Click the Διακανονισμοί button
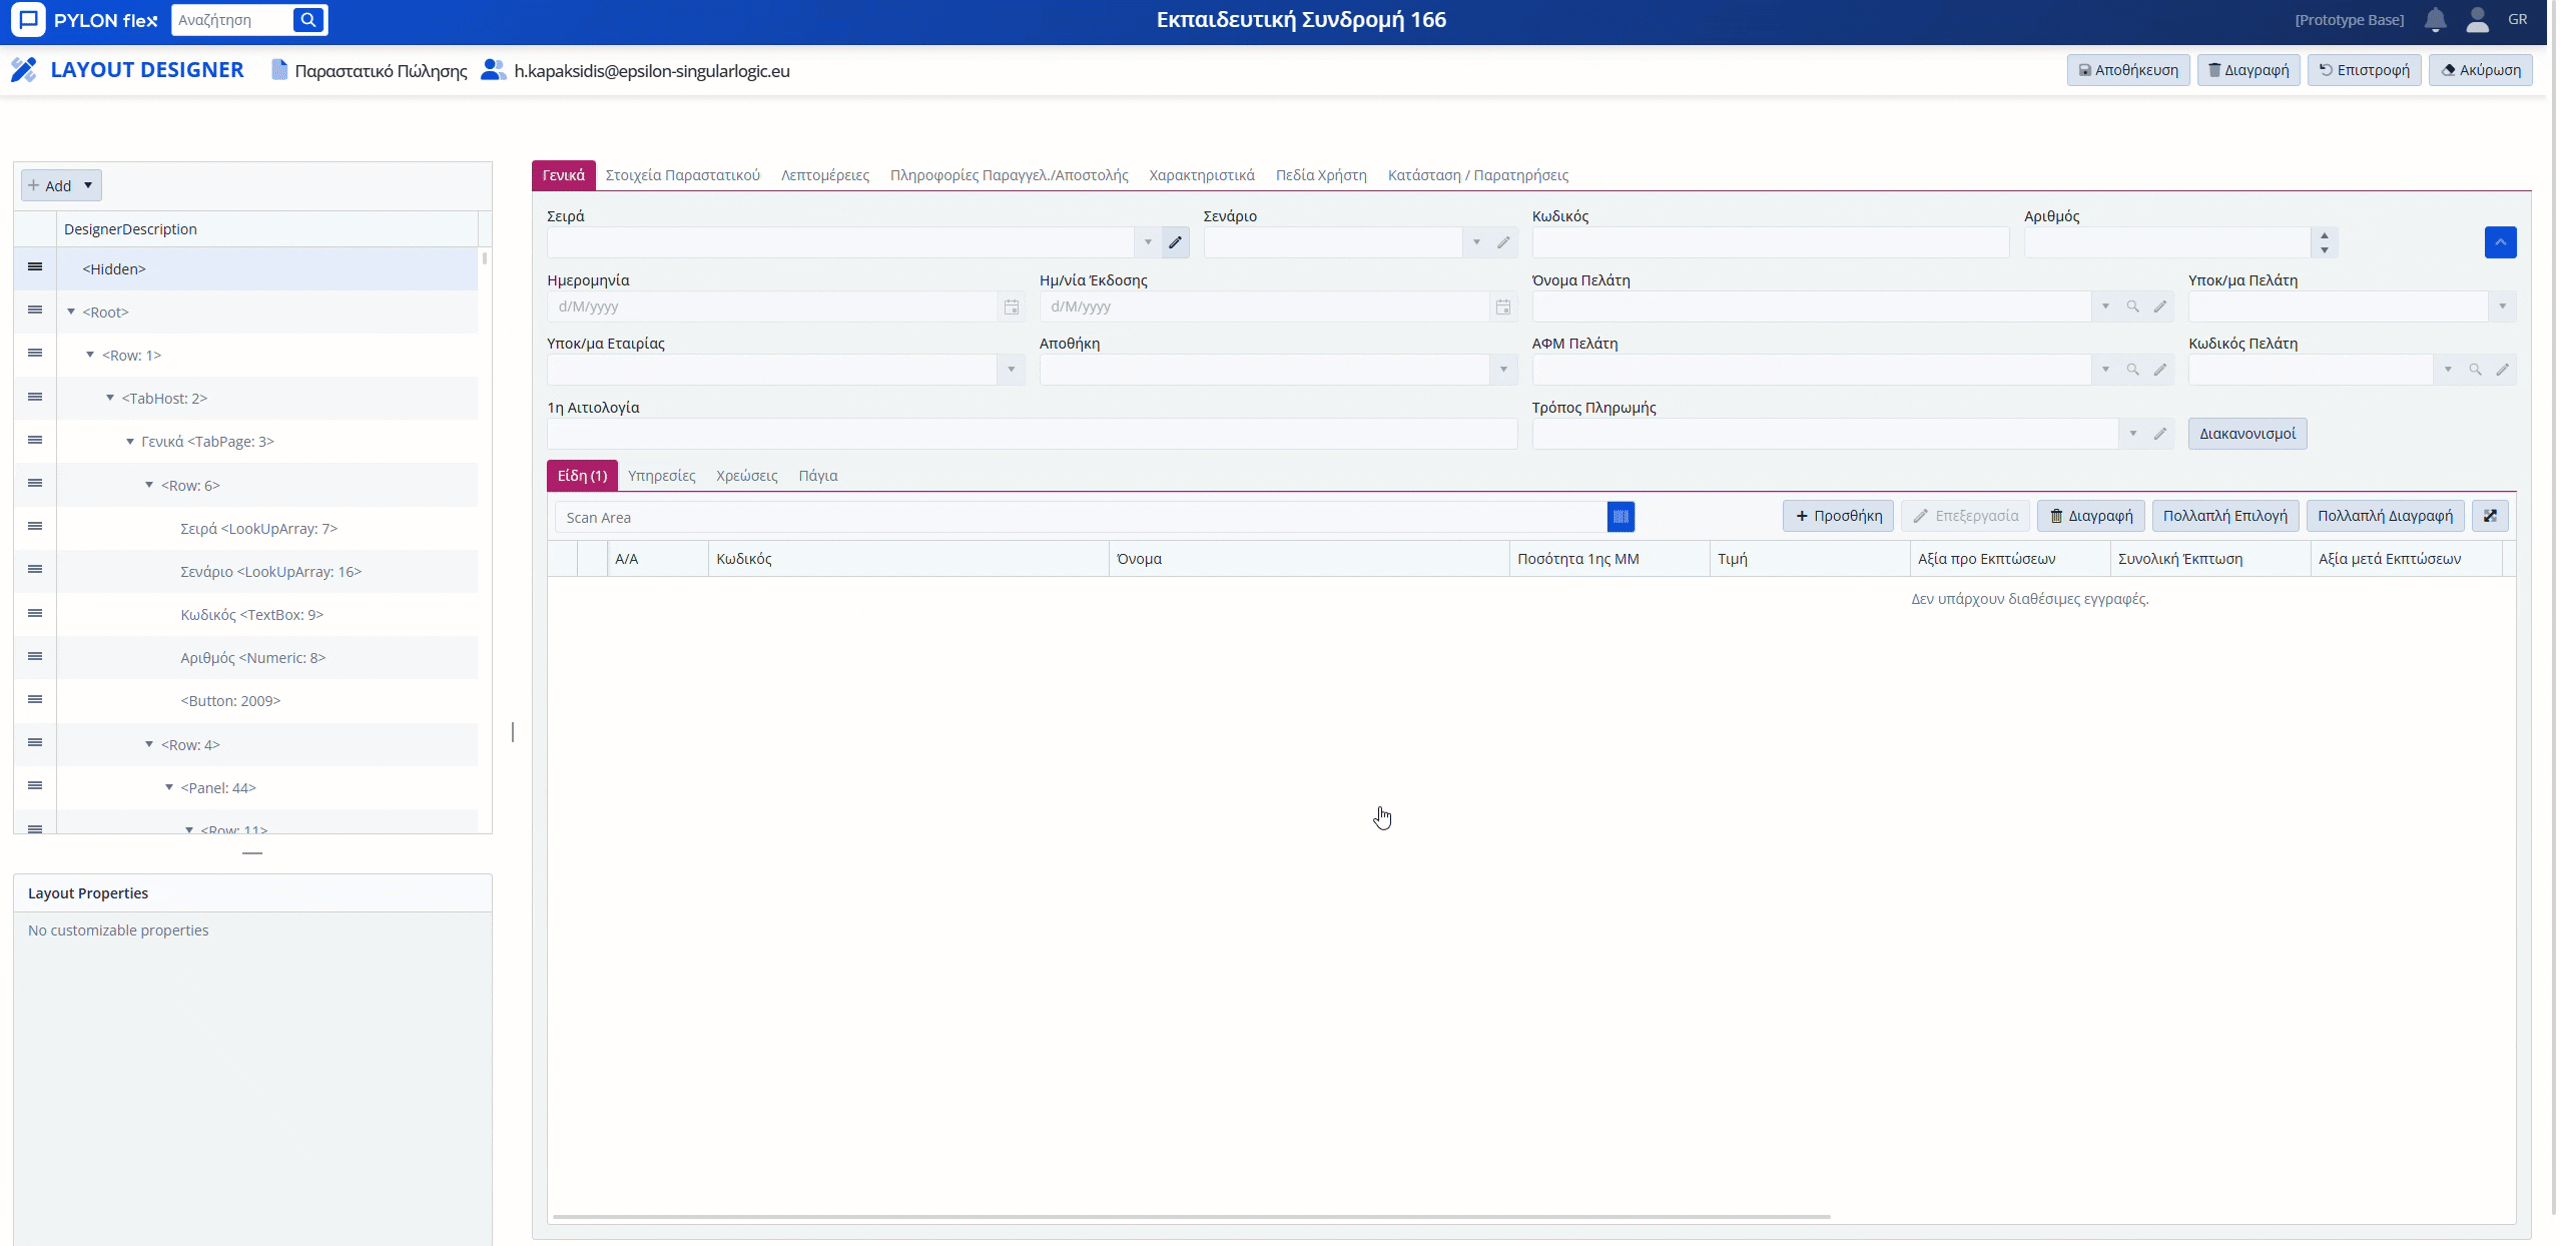The height and width of the screenshot is (1246, 2560). tap(2247, 434)
